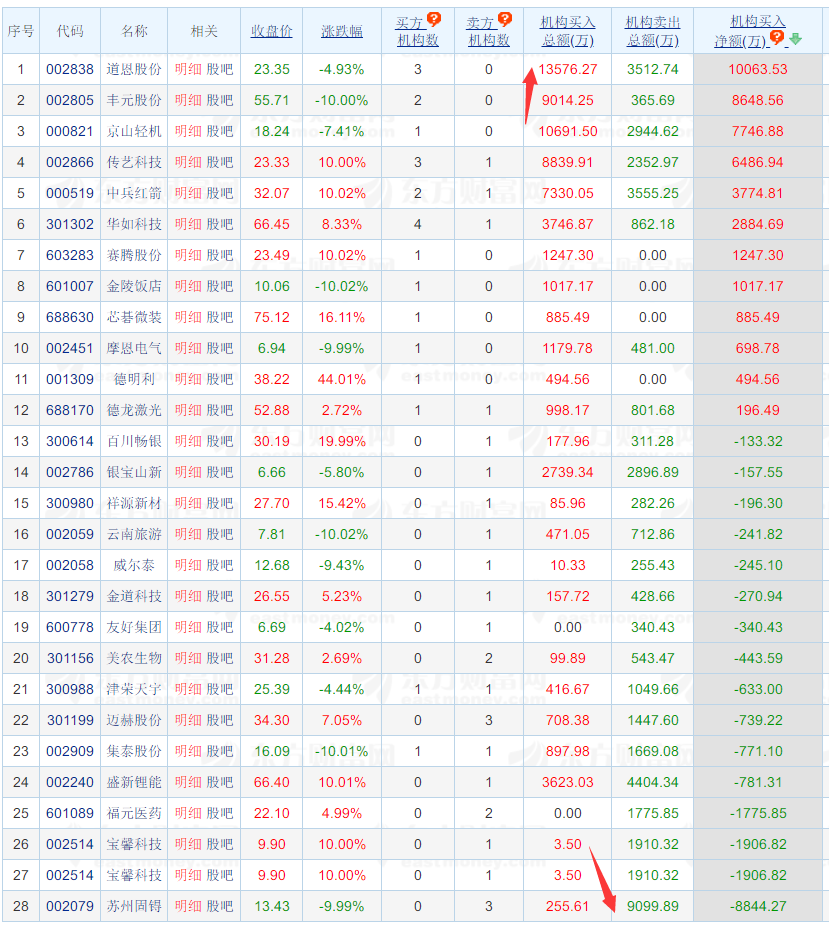Screen dimensions: 829x929
Task: Open the 中兵红箭 stock name link
Action: [x=134, y=193]
